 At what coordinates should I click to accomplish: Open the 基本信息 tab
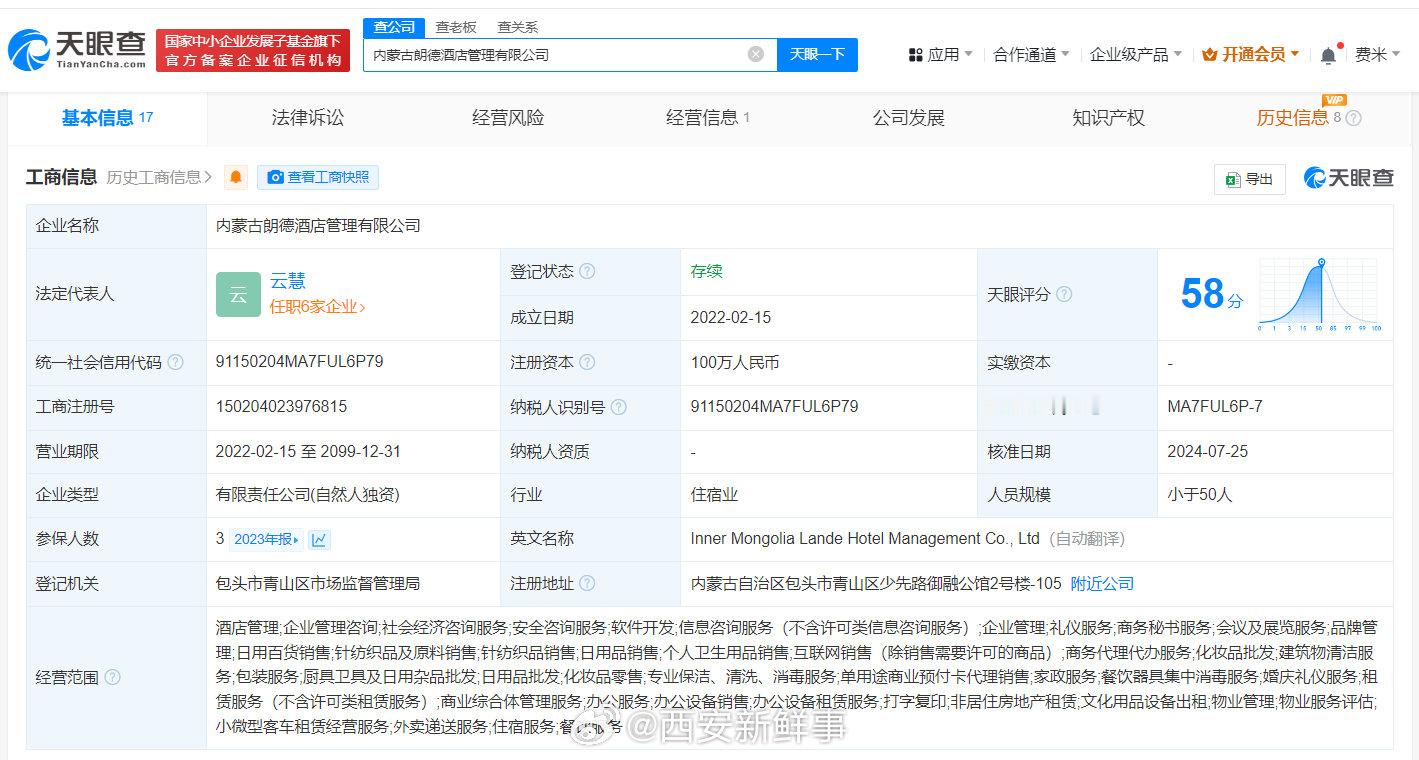(107, 118)
